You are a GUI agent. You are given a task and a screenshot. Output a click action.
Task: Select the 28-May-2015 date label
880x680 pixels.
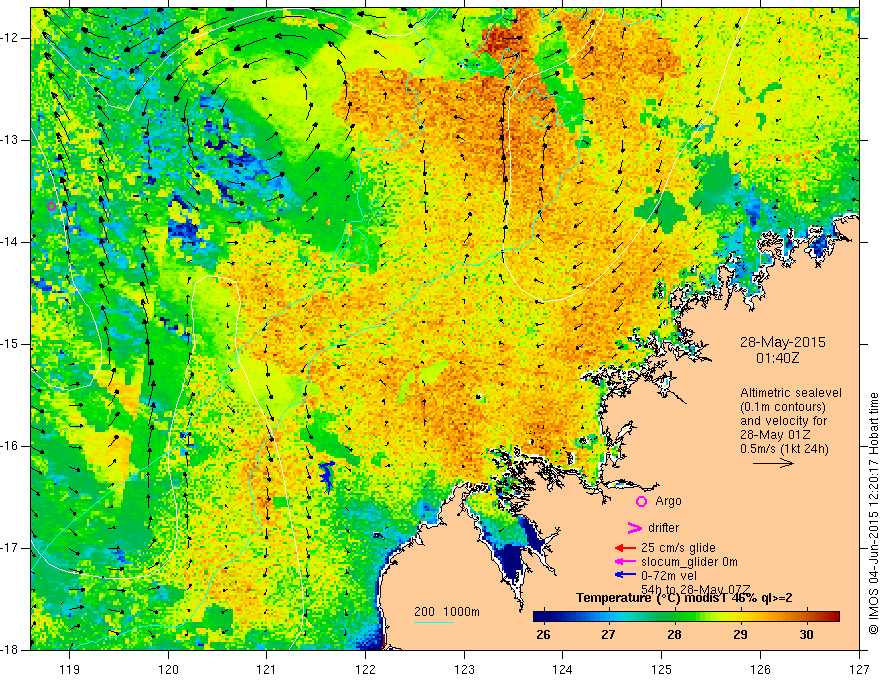[x=782, y=342]
